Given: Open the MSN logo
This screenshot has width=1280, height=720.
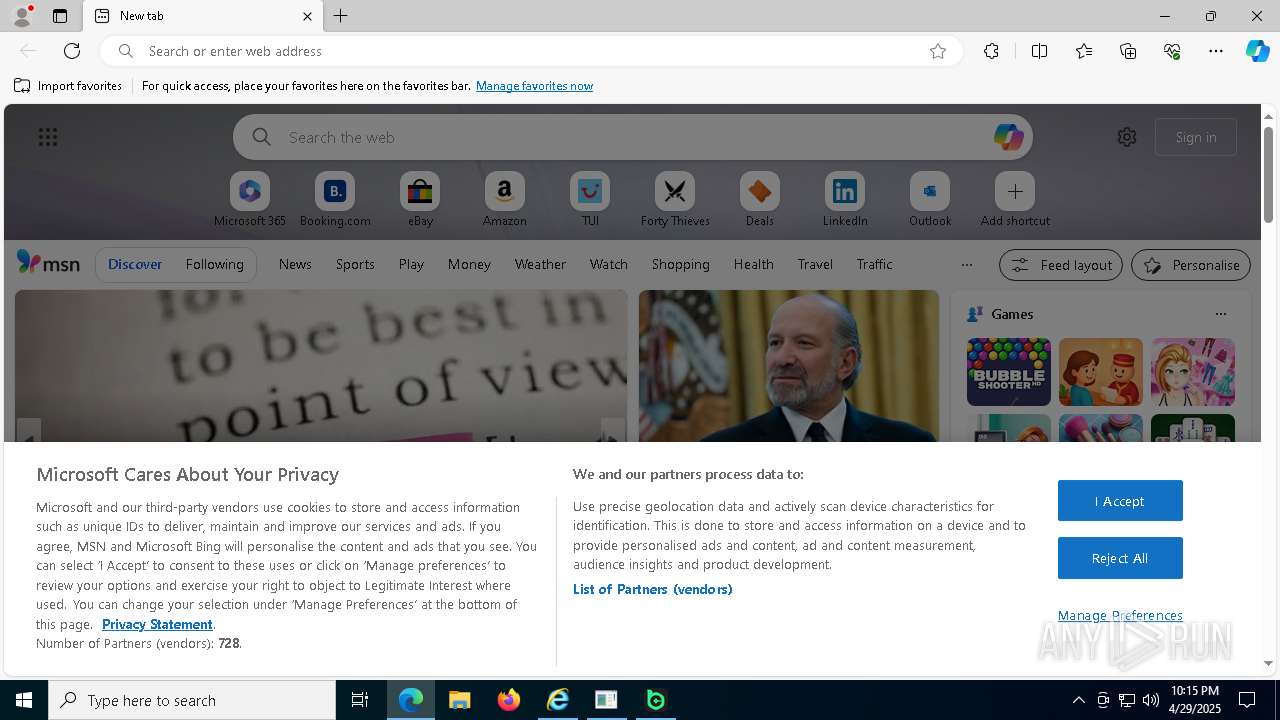Looking at the screenshot, I should click(48, 263).
